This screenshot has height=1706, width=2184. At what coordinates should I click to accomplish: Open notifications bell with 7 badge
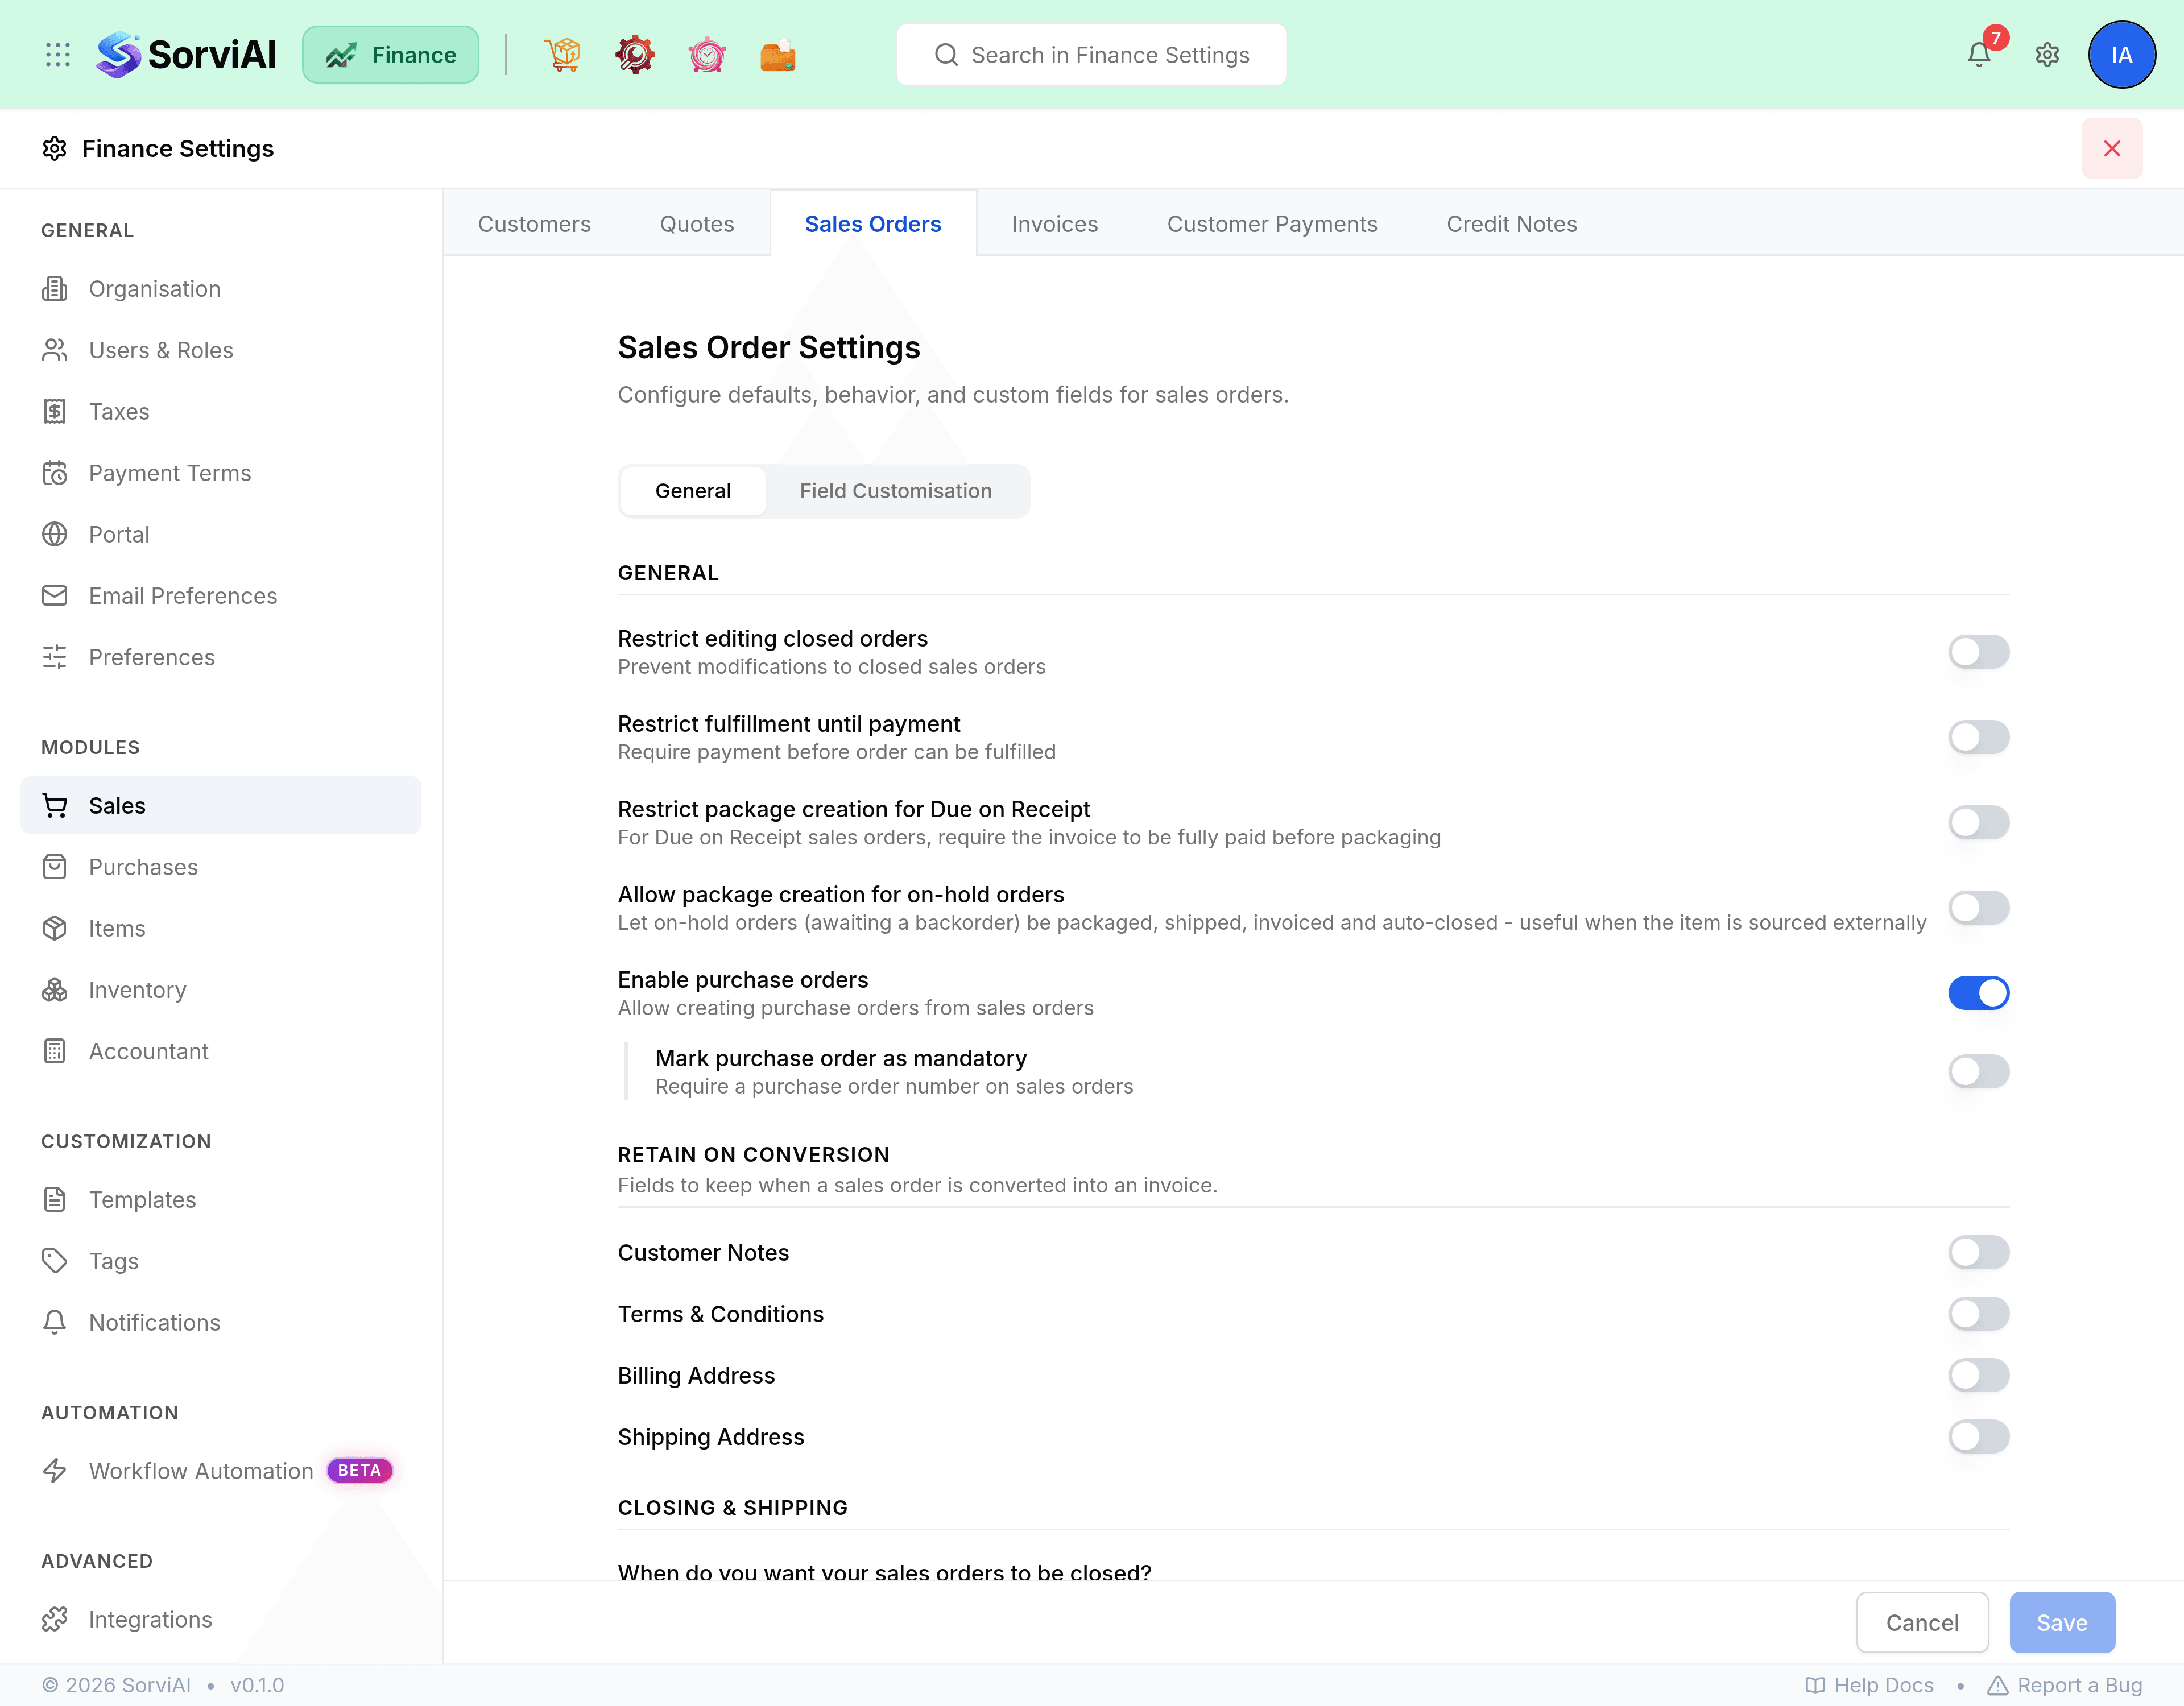(x=1980, y=54)
